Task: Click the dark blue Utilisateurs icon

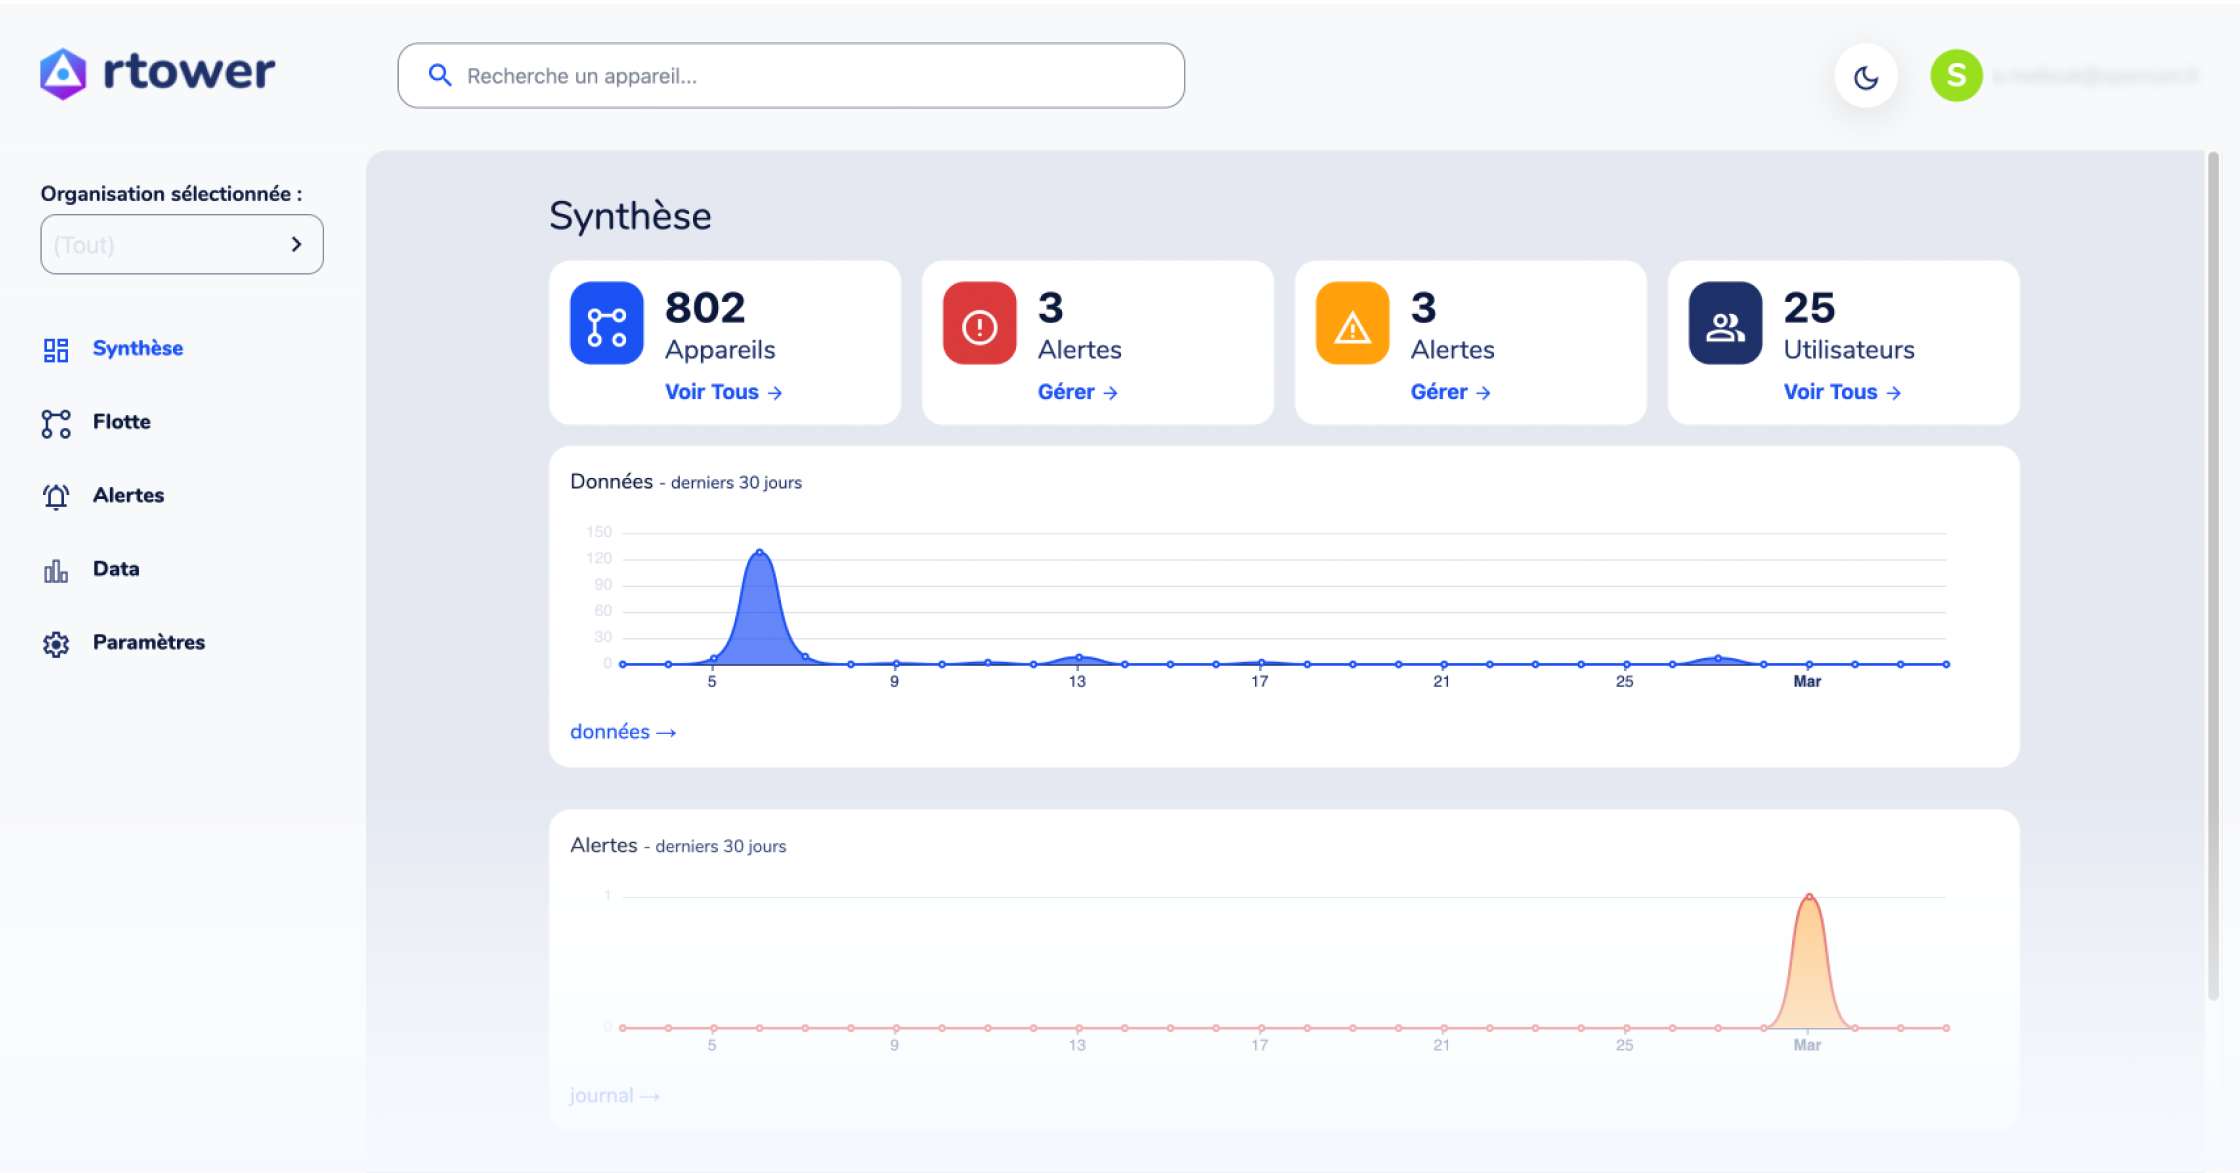Action: click(x=1725, y=324)
